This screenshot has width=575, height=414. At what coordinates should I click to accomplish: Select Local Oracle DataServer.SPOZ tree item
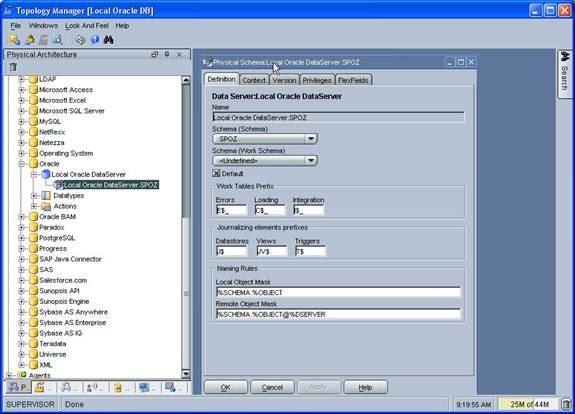click(110, 185)
